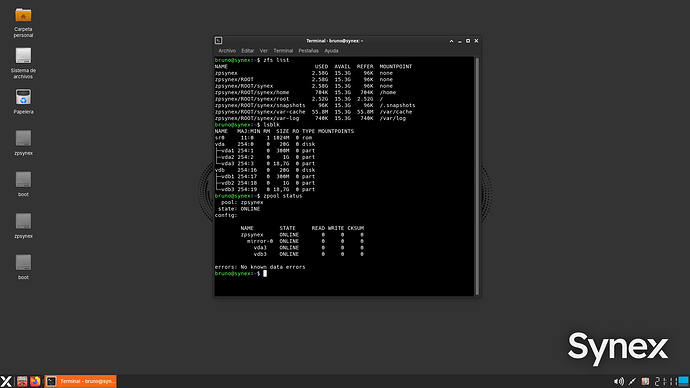Click 'lsblk' command text
Viewport: 690px width, 388px height.
tap(272, 125)
